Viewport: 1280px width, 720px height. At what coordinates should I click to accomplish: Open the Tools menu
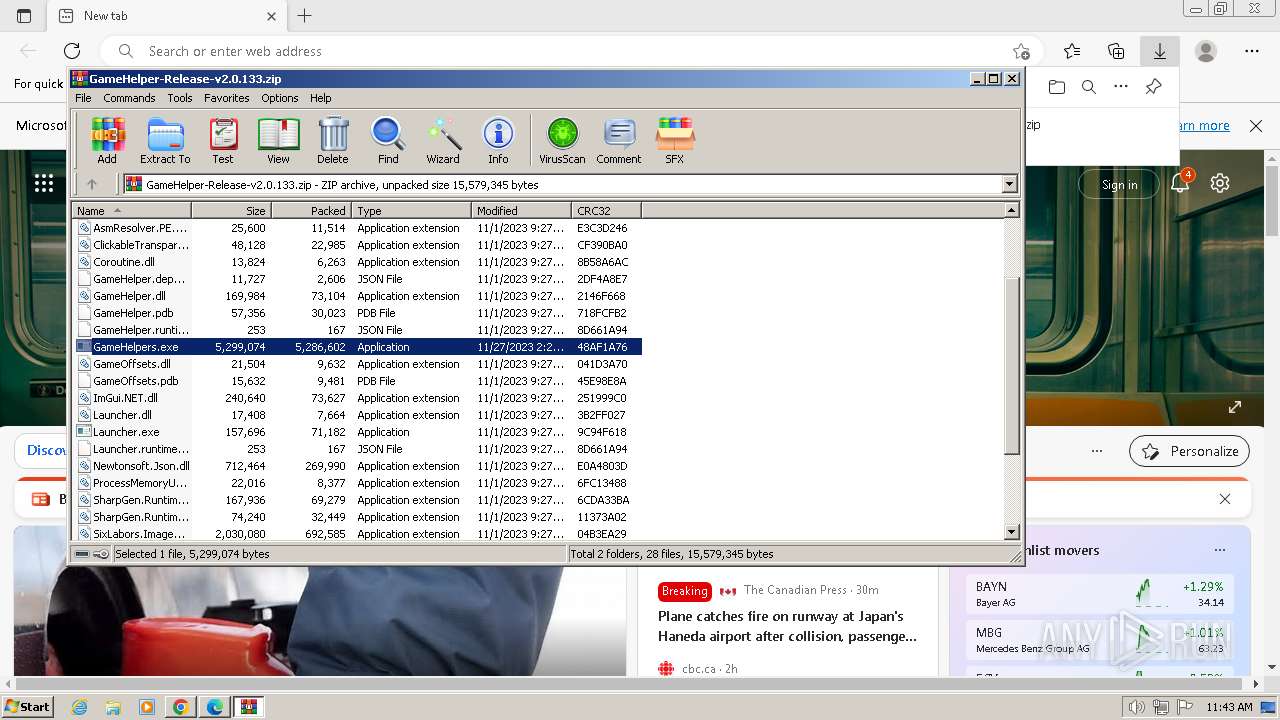point(180,98)
